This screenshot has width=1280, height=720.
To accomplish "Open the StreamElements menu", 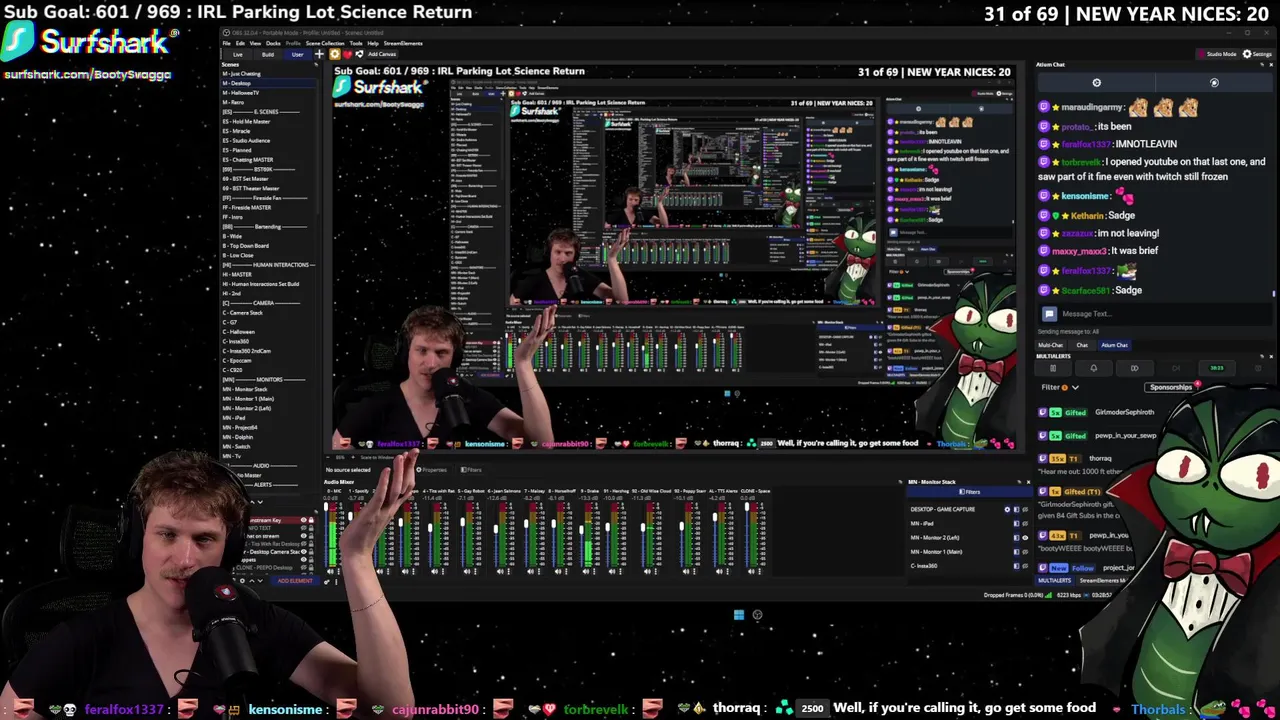I will (403, 43).
